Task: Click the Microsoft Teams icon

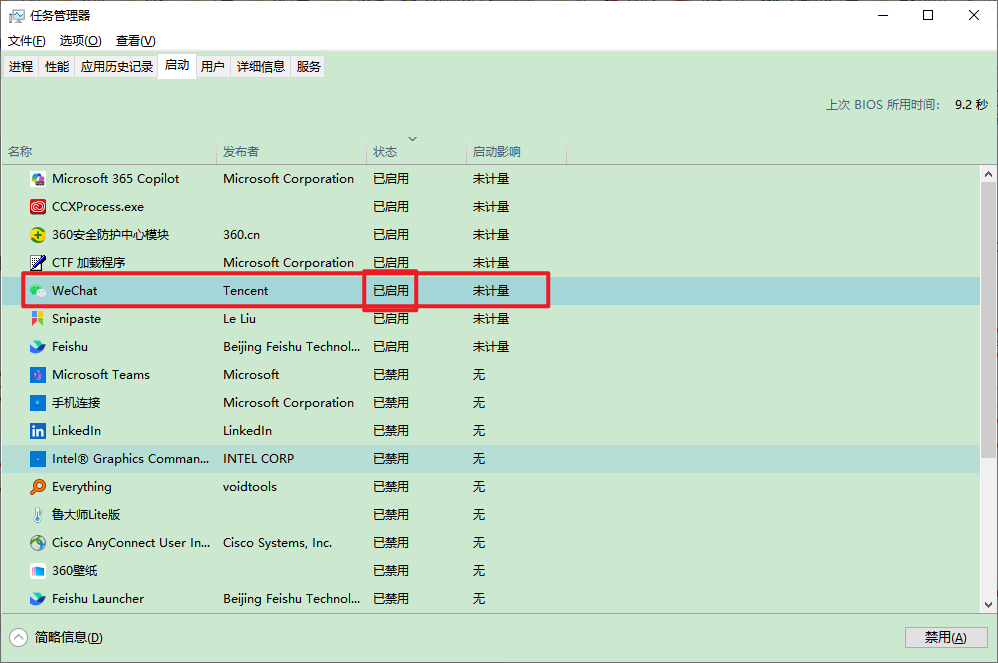Action: [38, 375]
